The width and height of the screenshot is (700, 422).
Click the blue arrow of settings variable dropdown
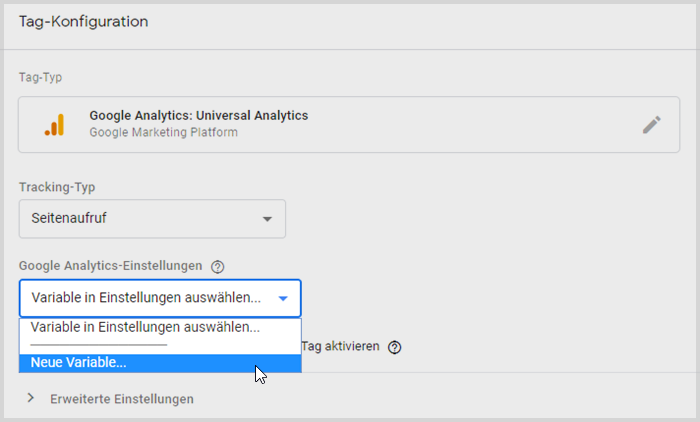point(283,298)
